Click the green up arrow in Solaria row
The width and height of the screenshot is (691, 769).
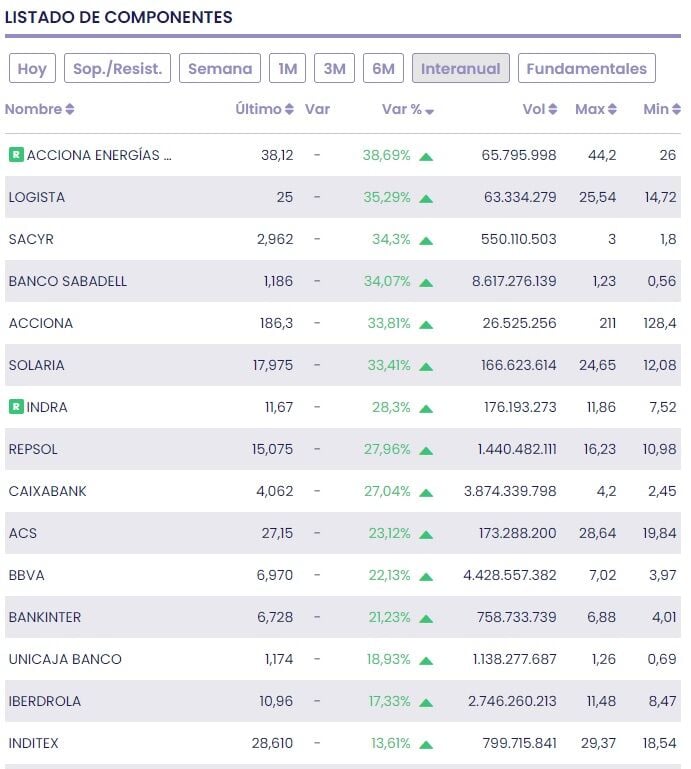(x=427, y=366)
